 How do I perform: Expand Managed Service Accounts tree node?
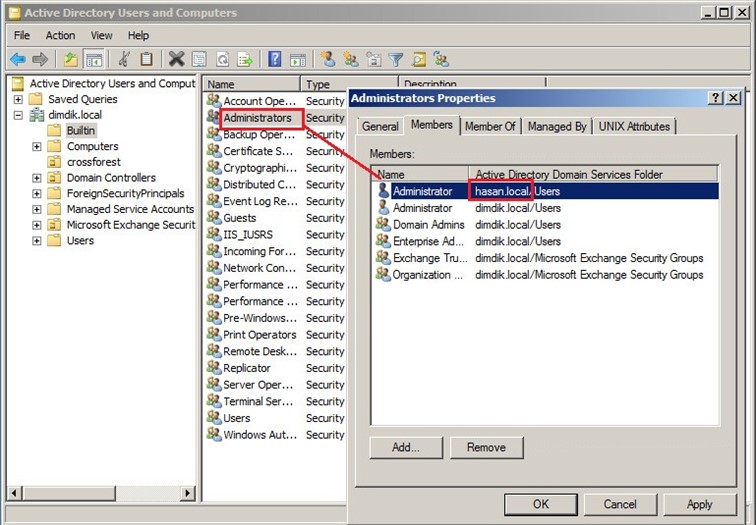(37, 209)
